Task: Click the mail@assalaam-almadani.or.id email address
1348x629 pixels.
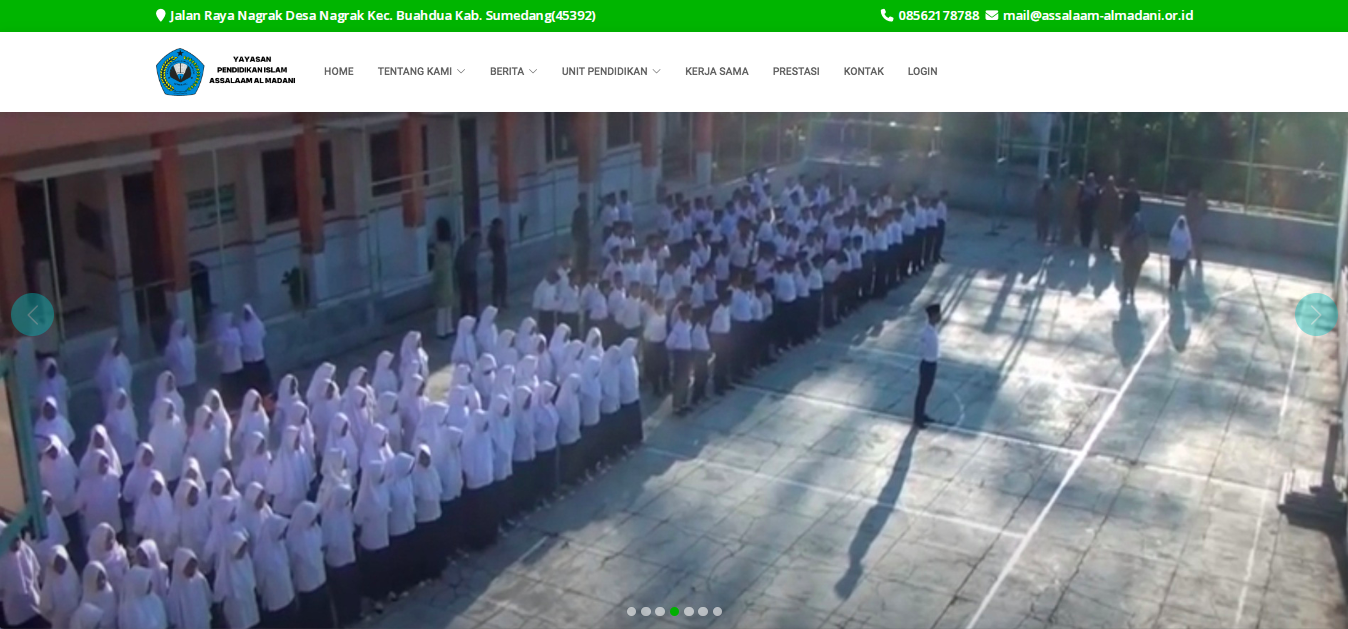Action: tap(1097, 16)
